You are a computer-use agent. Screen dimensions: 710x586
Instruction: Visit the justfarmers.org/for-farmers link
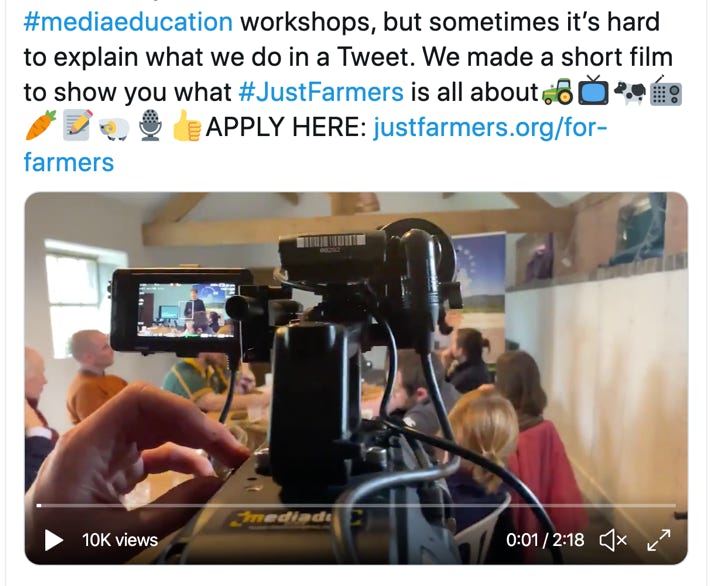click(315, 144)
